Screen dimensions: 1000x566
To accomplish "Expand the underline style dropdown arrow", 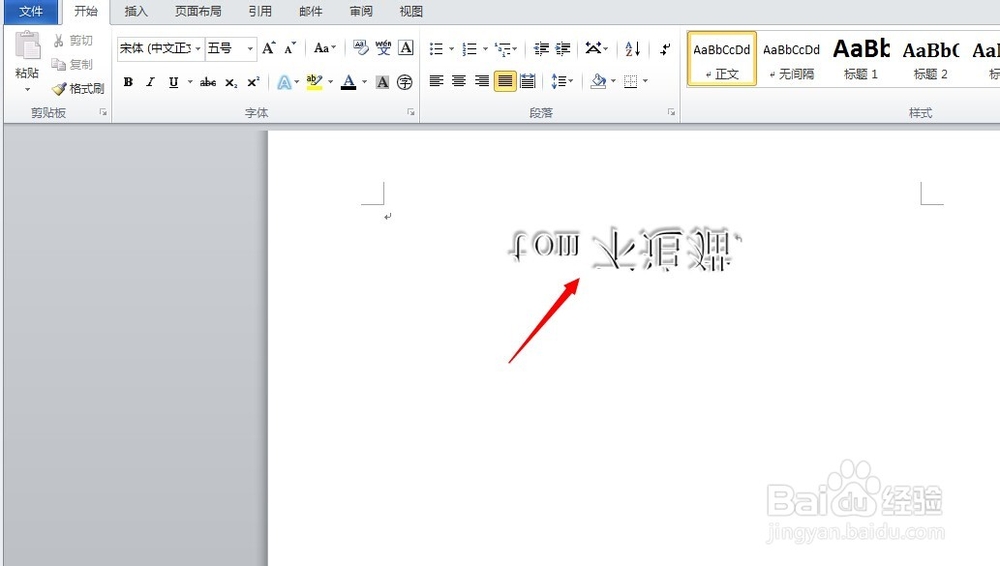I will [x=189, y=82].
